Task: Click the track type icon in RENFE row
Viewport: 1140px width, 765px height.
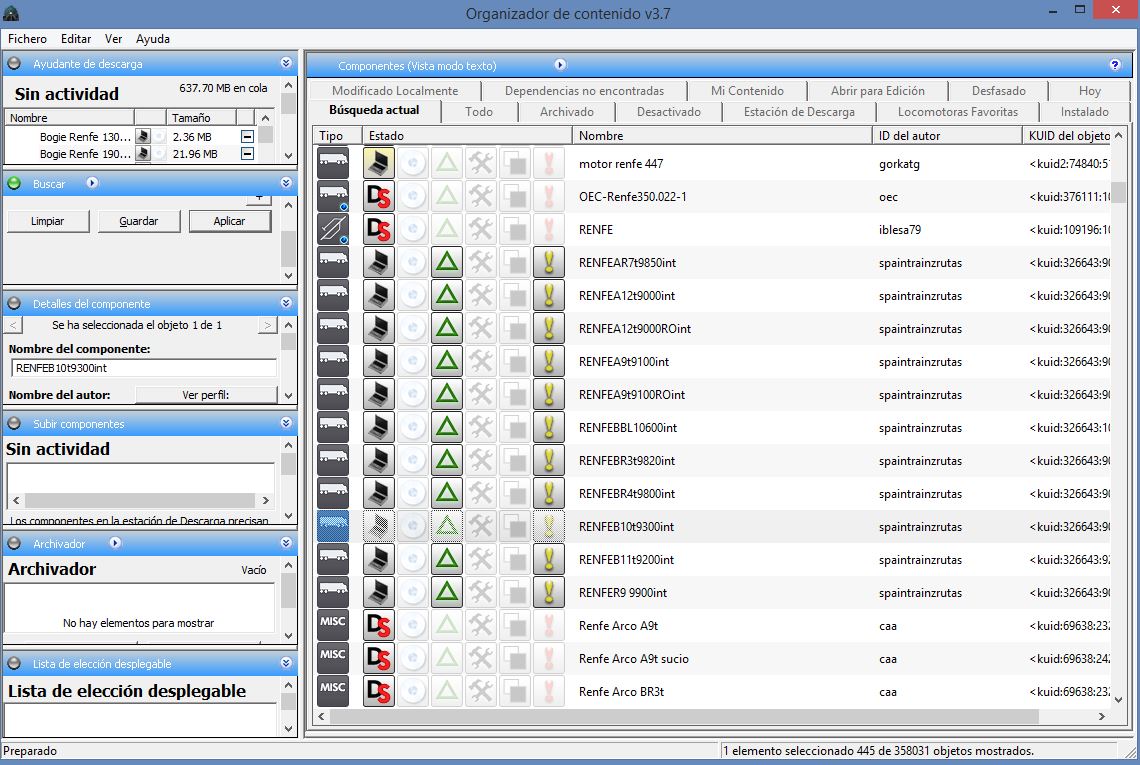Action: [333, 230]
